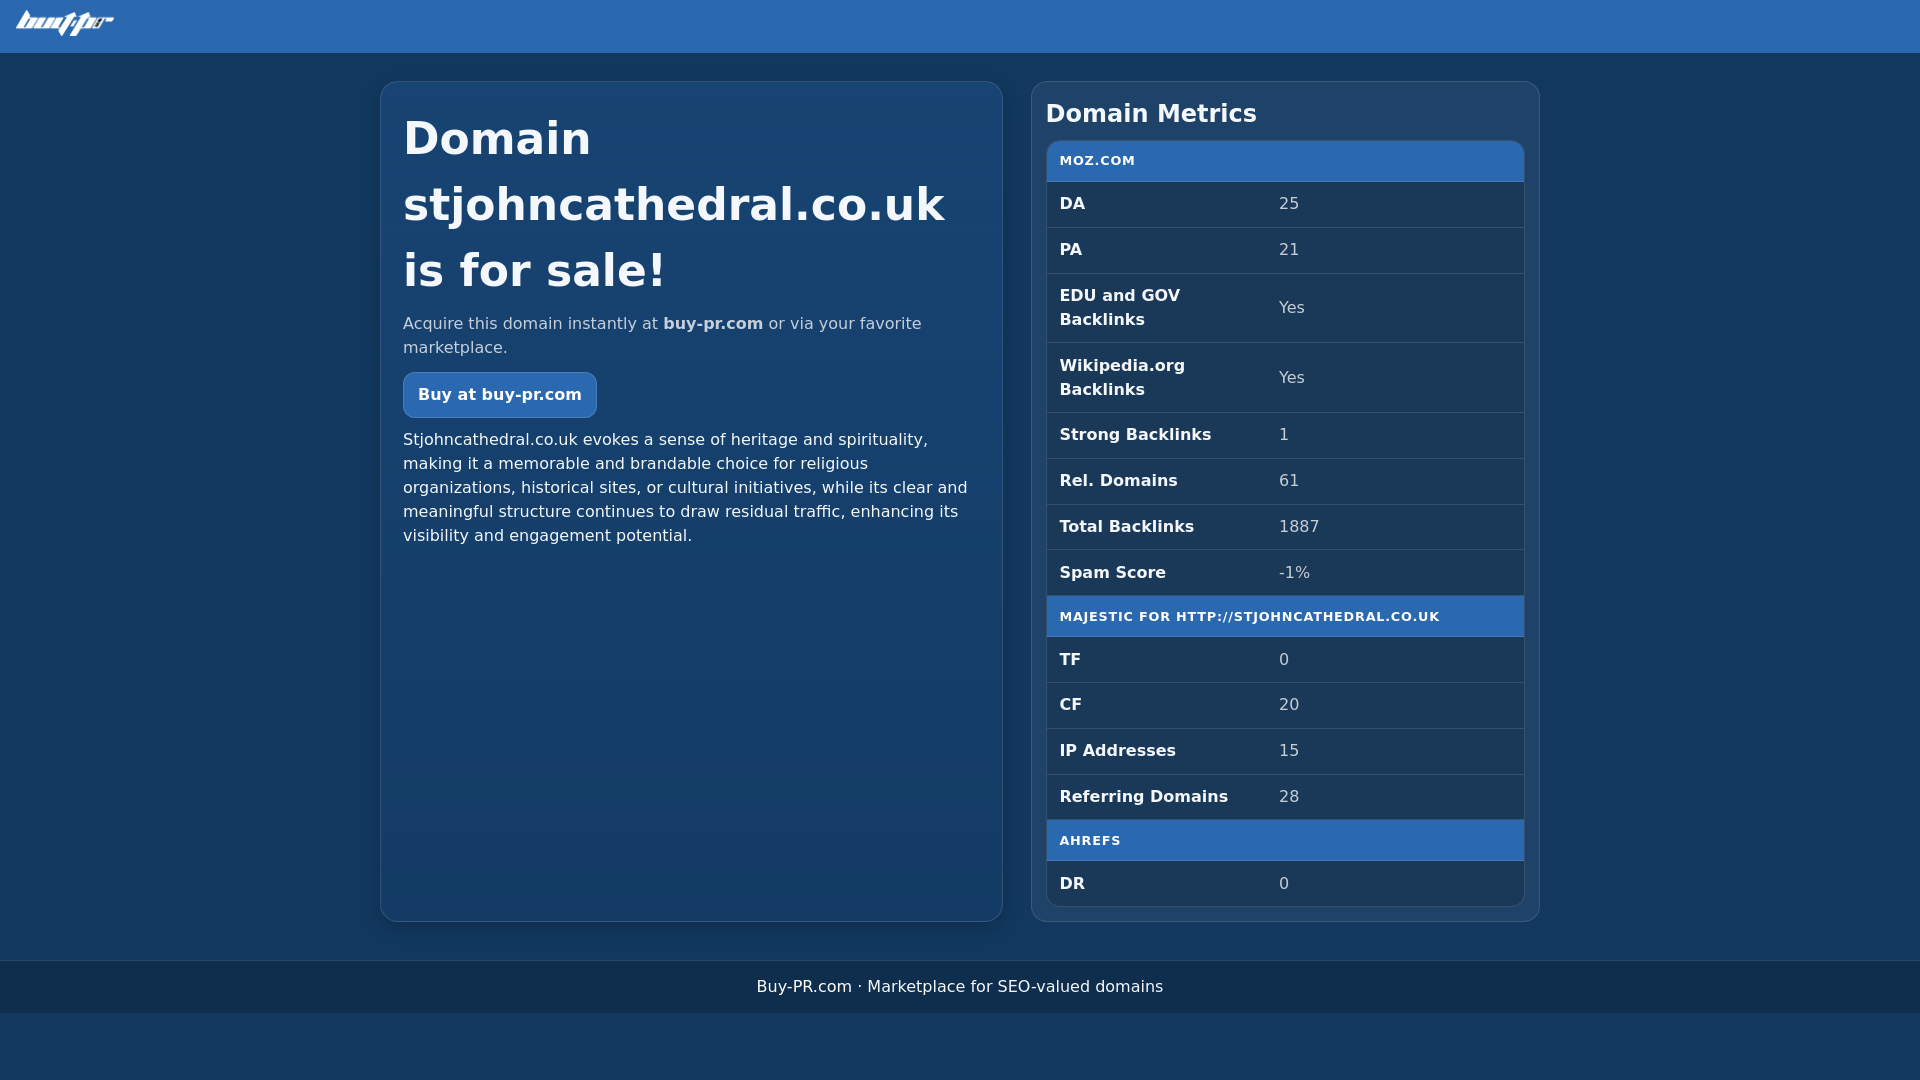1920x1080 pixels.
Task: Click the MOZ.COM section header
Action: (1285, 161)
